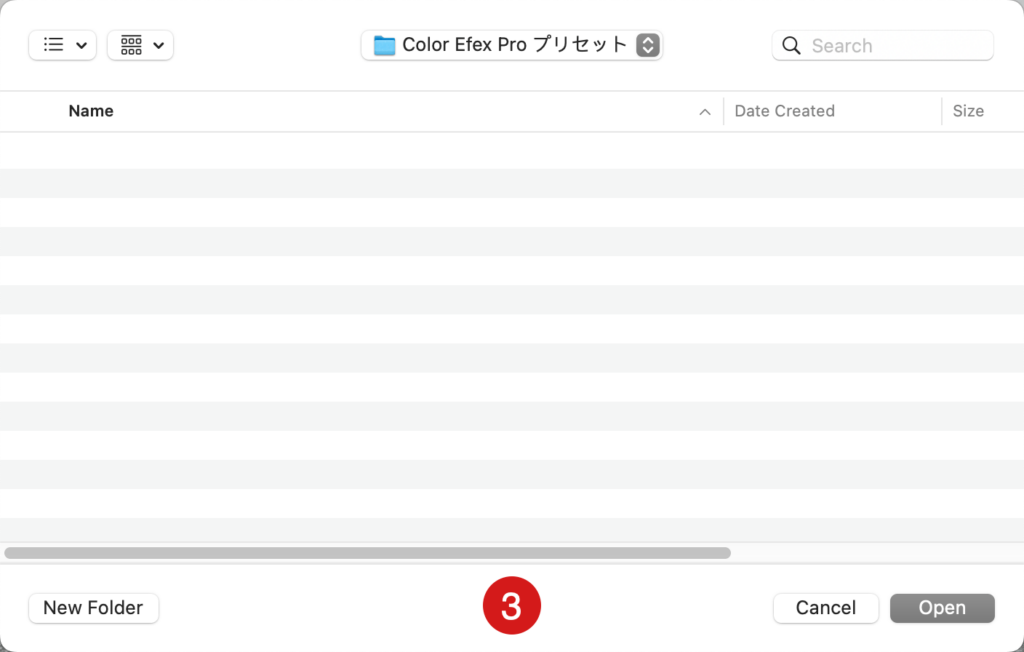Click the list view icon in toolbar
This screenshot has height=652, width=1024.
pyautogui.click(x=54, y=44)
